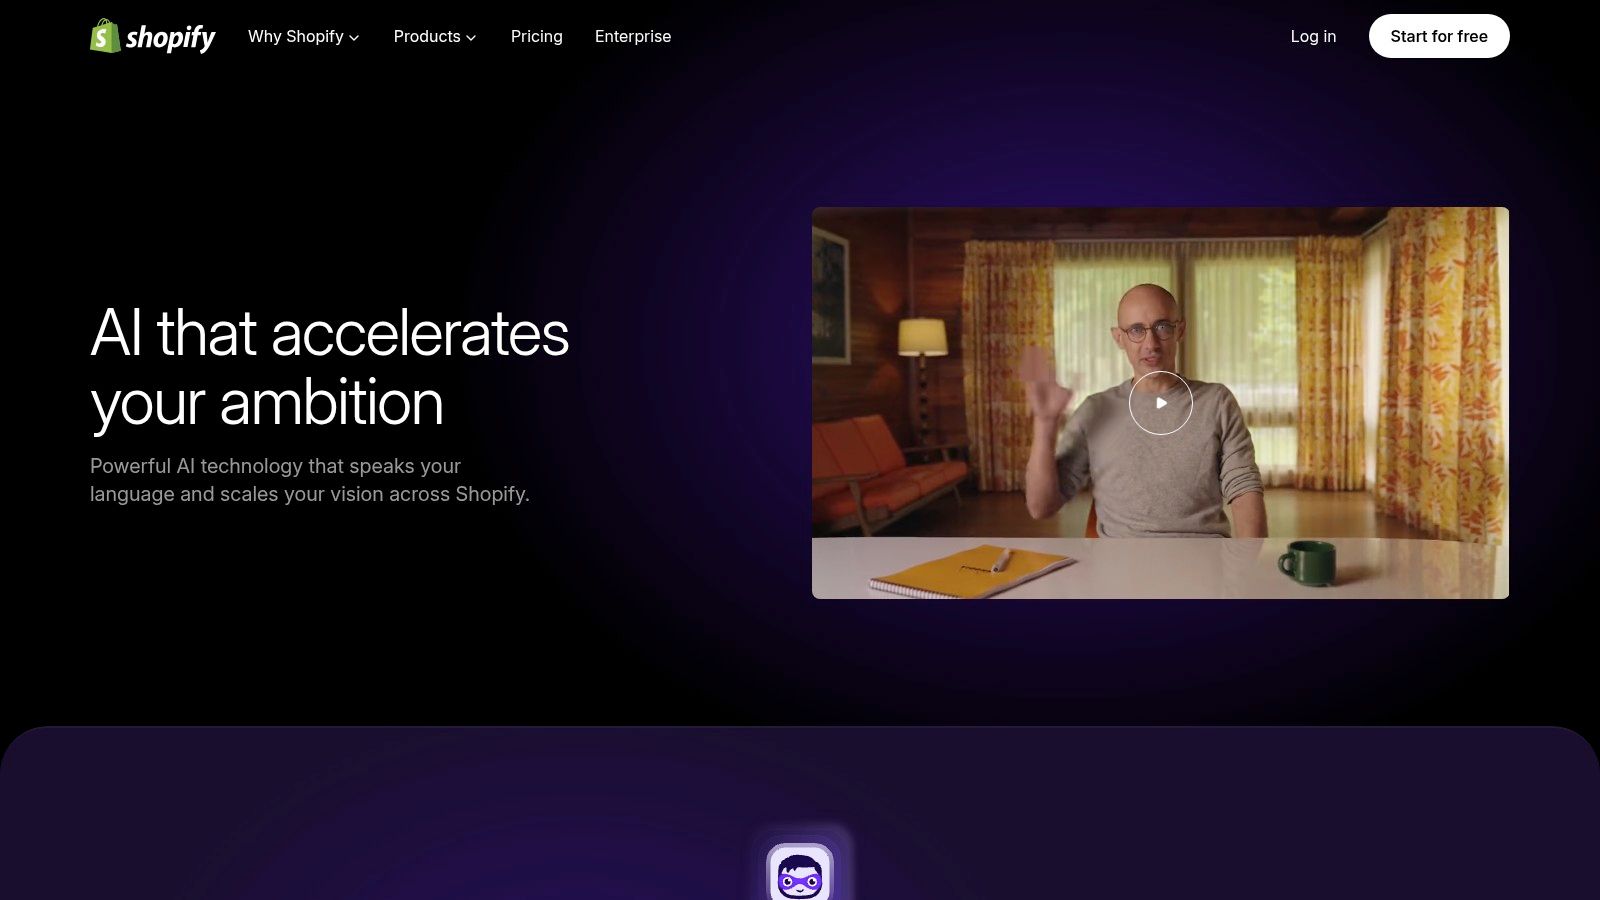Expand the chevron next to Products

[x=471, y=38]
